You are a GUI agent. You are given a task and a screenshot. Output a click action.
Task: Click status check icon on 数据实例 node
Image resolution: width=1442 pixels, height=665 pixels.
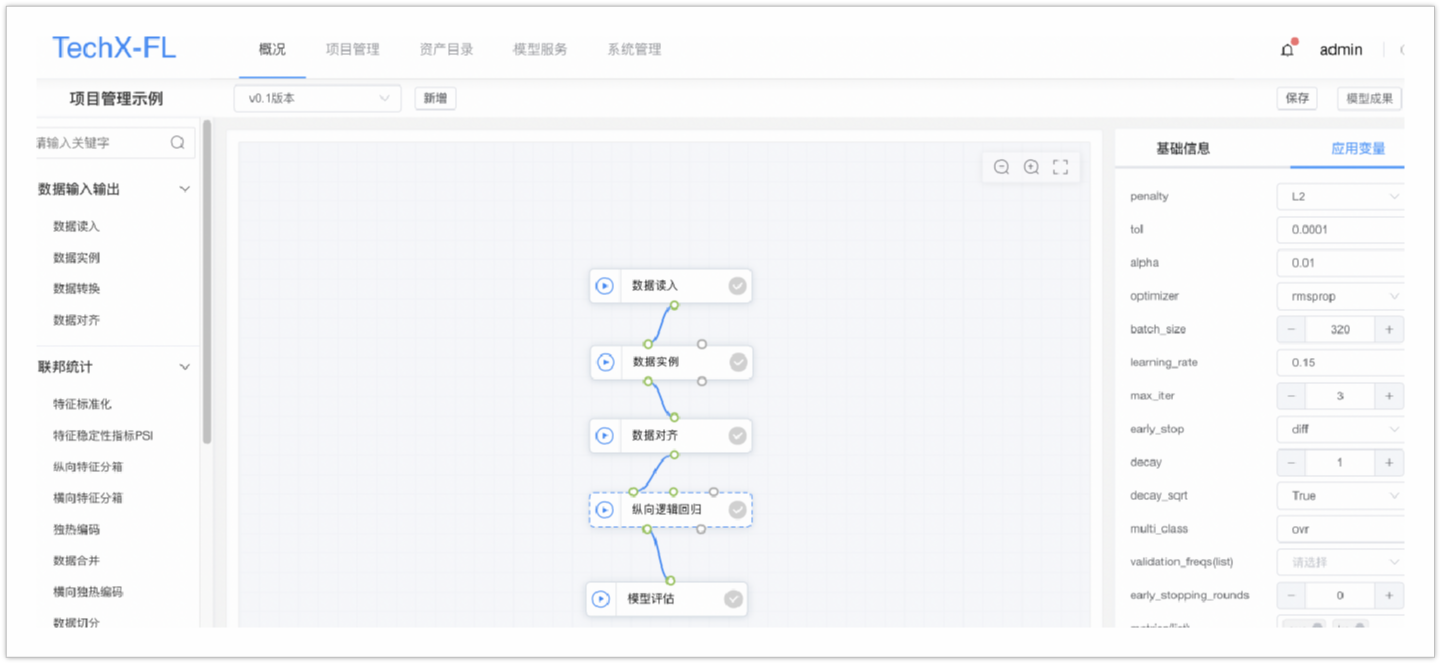pos(738,362)
